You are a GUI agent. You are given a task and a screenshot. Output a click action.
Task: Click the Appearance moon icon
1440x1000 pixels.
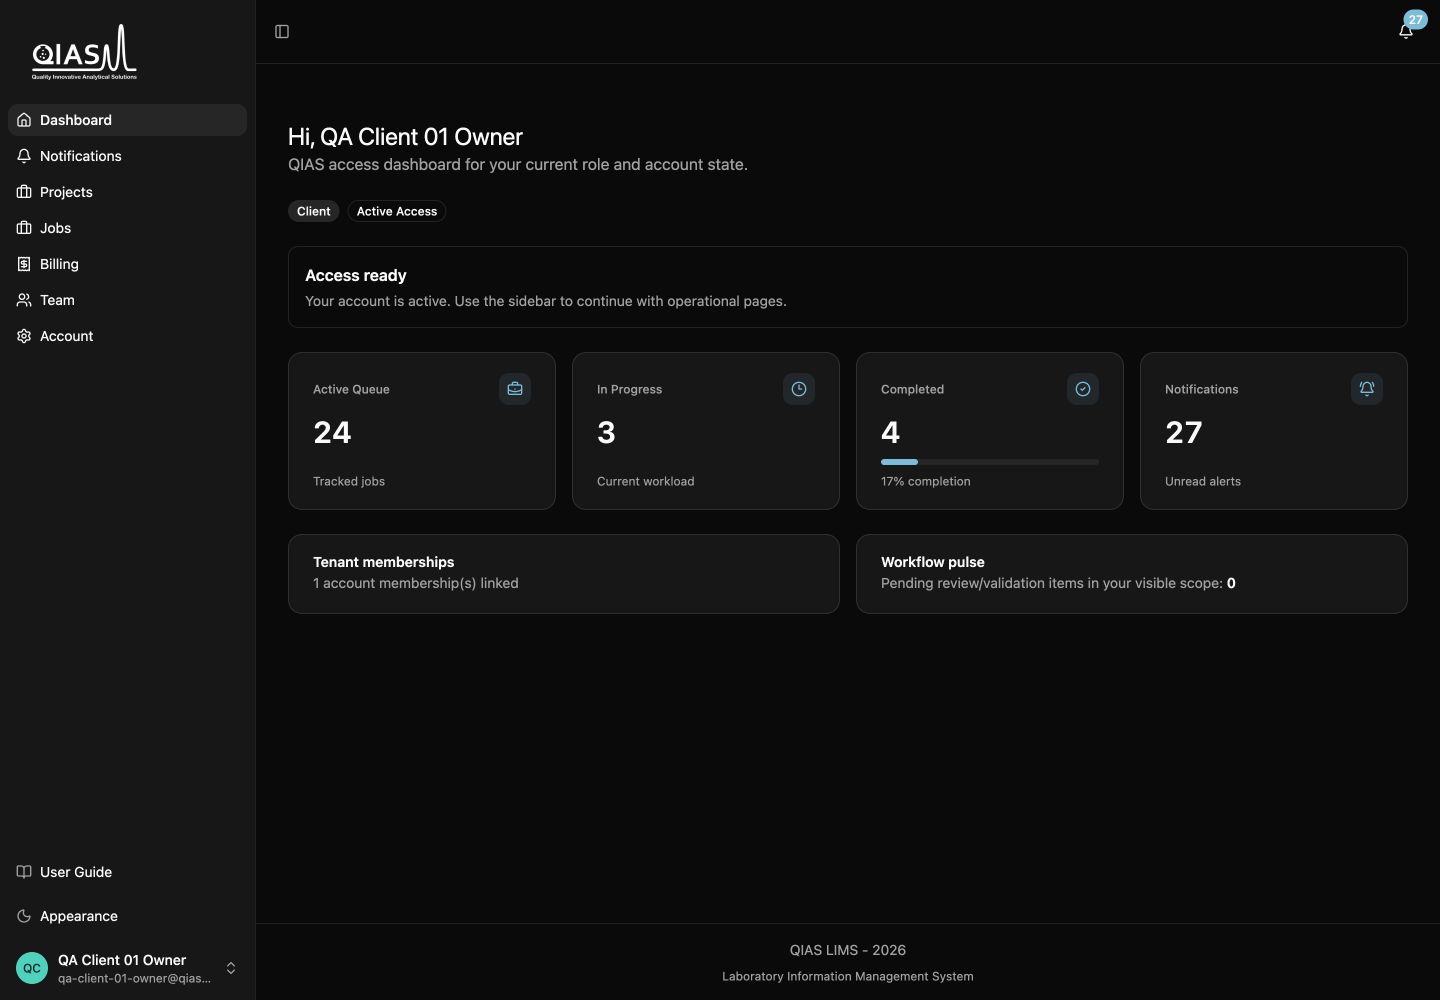coord(24,916)
